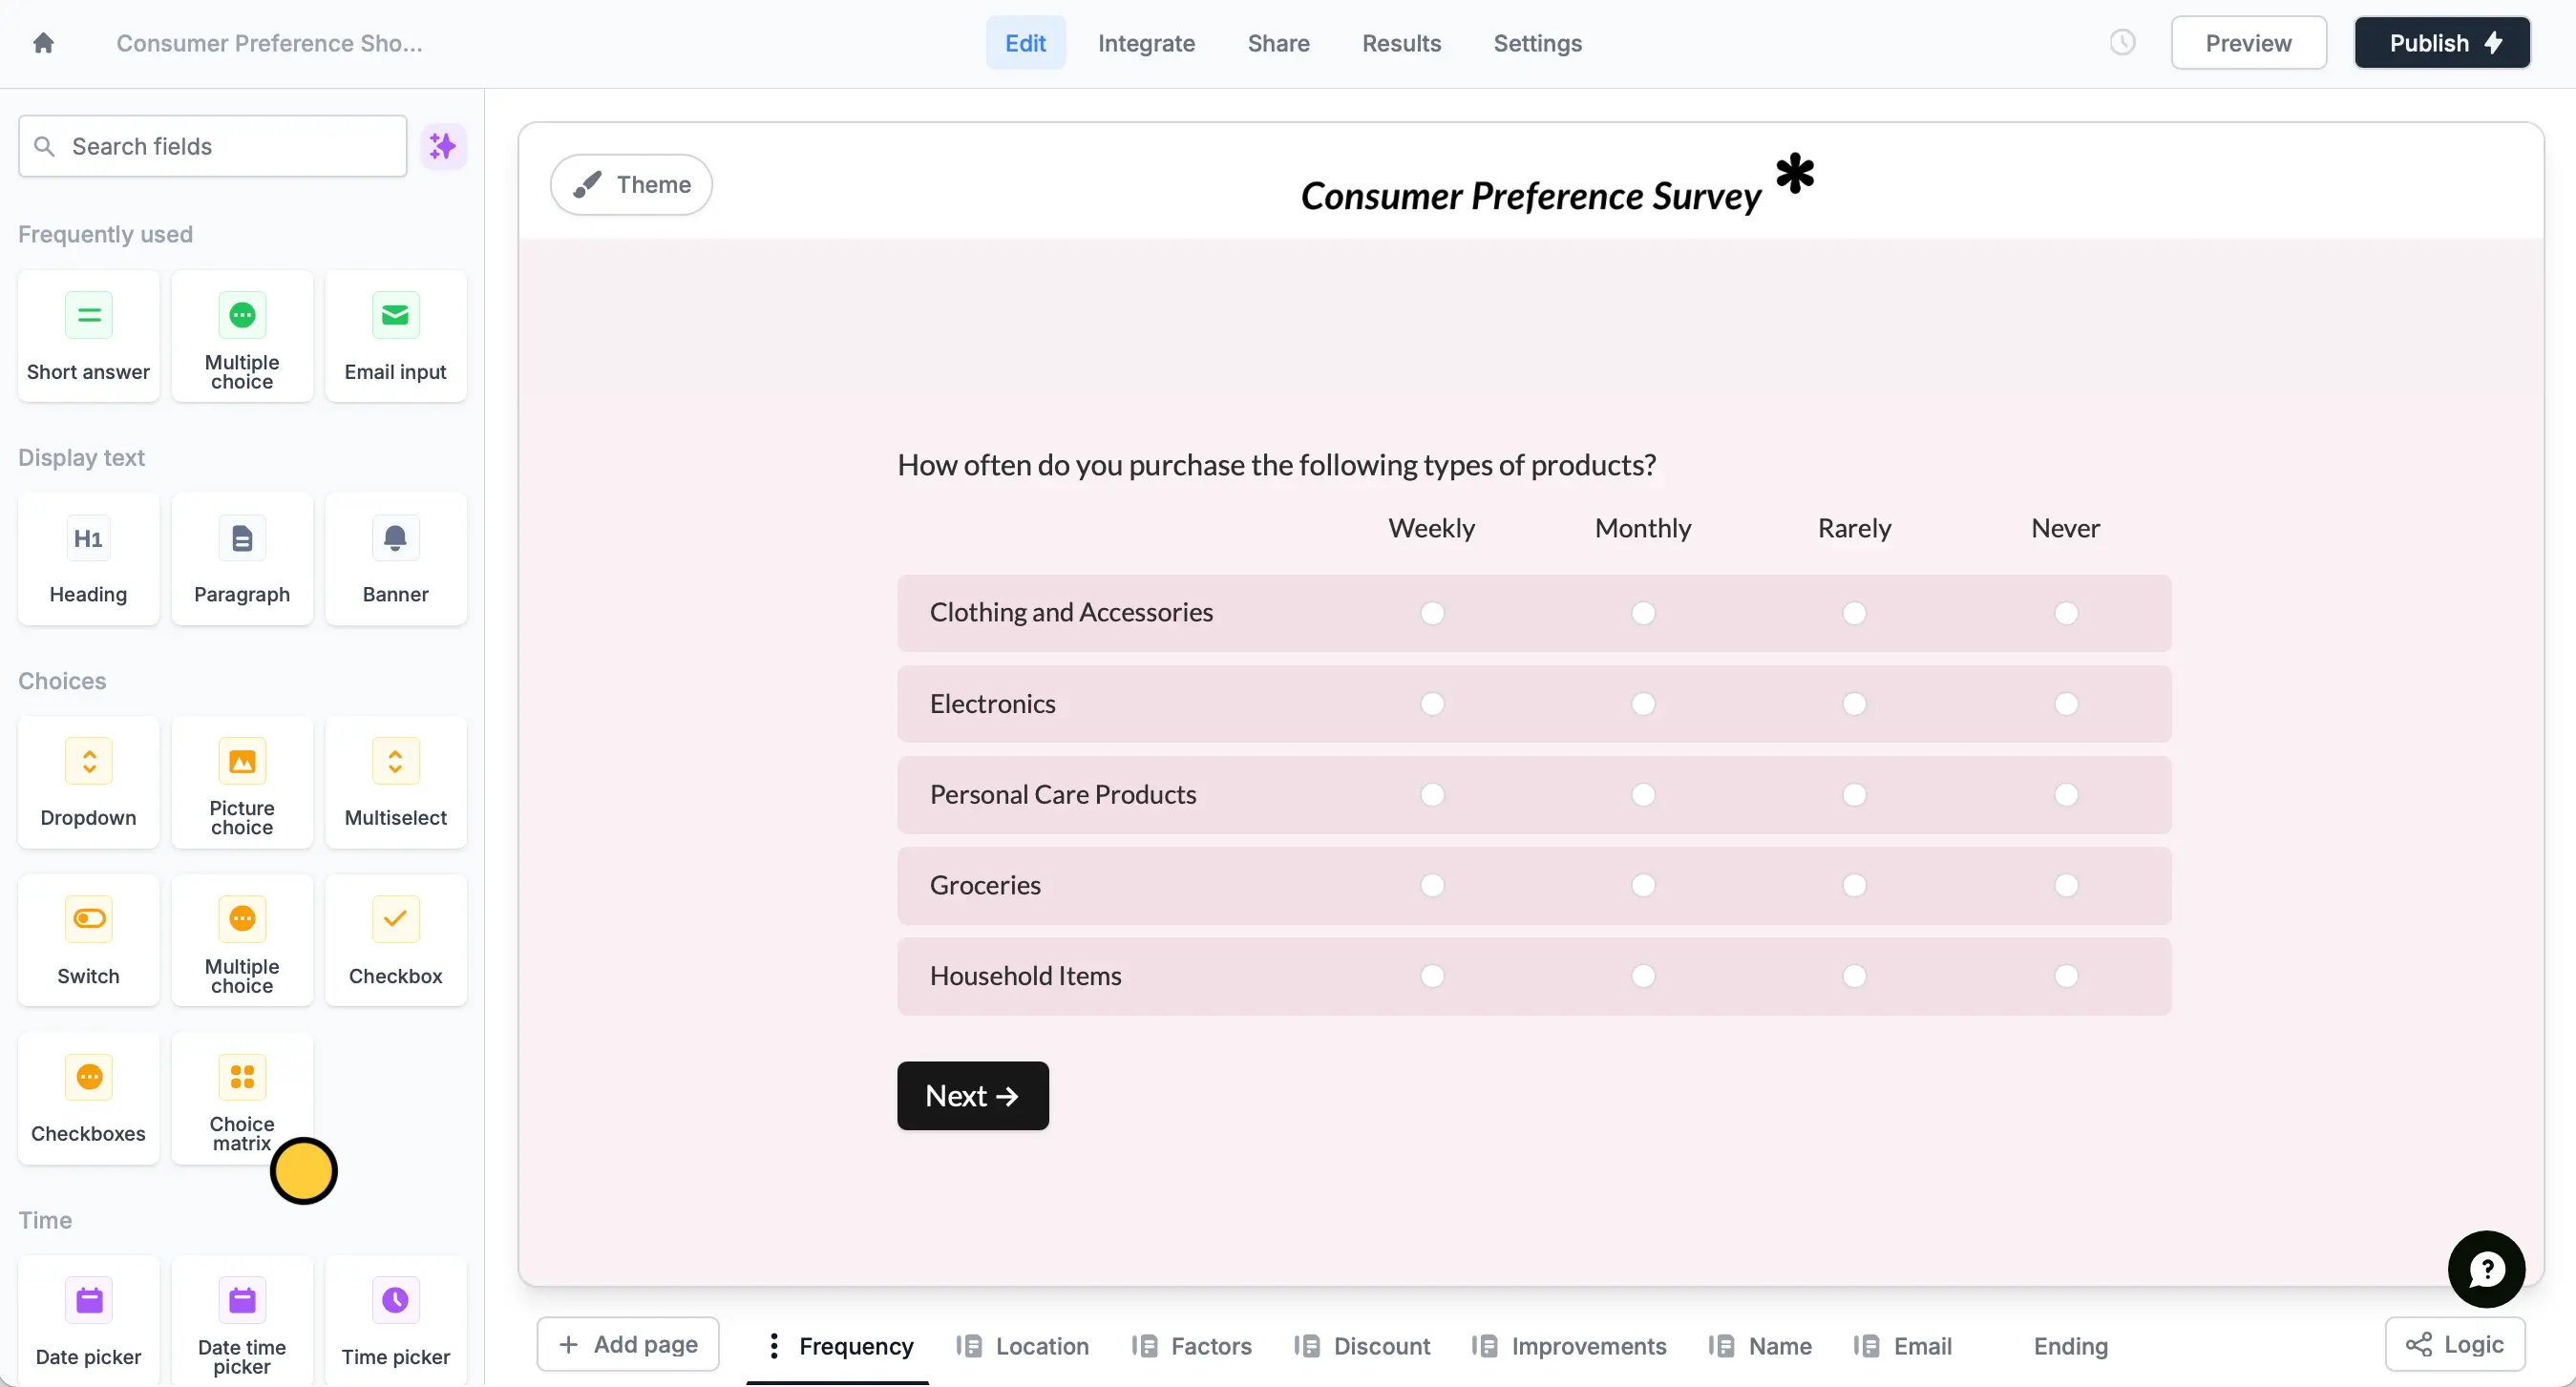Click the purchase frequency question text
Viewport: 2576px width, 1387px height.
click(x=1276, y=466)
